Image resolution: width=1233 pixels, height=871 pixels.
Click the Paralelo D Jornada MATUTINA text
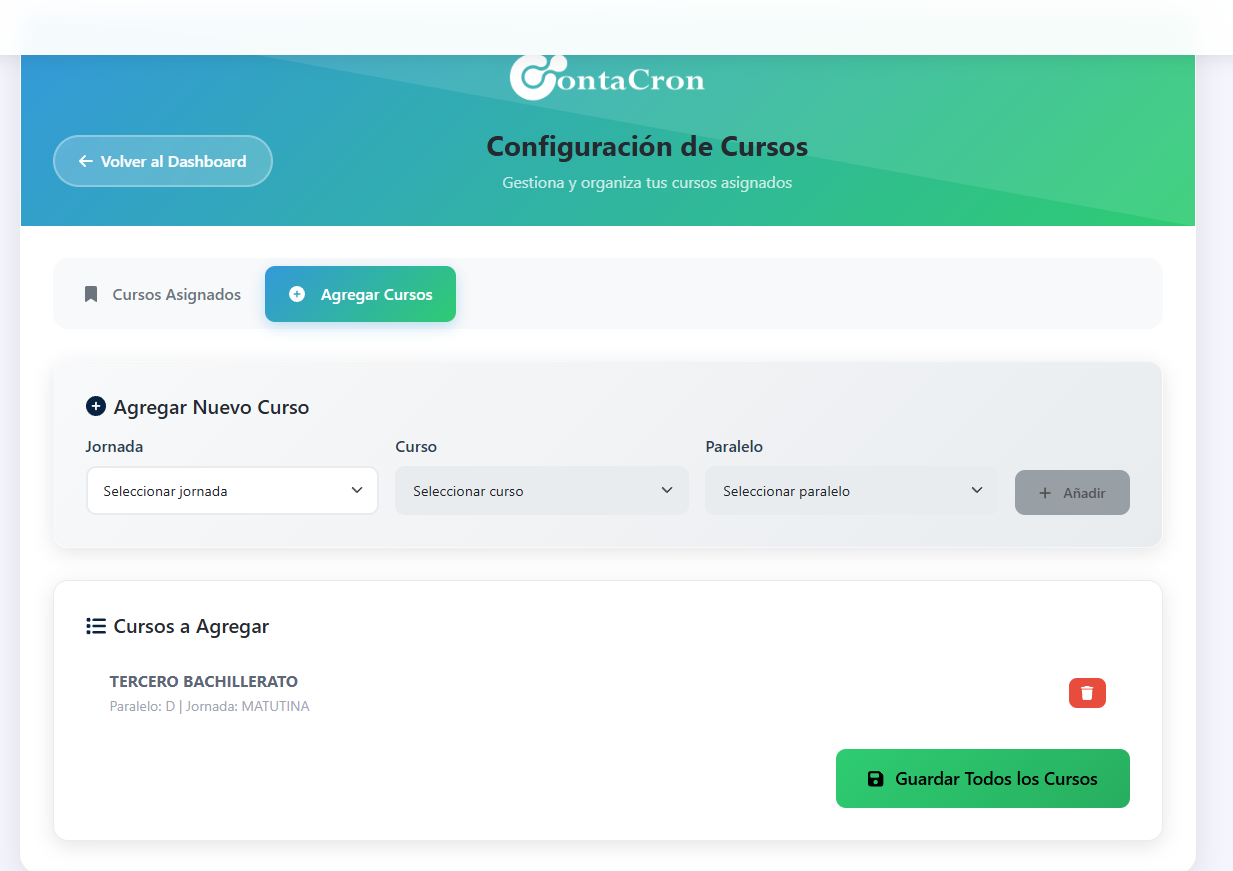click(210, 705)
